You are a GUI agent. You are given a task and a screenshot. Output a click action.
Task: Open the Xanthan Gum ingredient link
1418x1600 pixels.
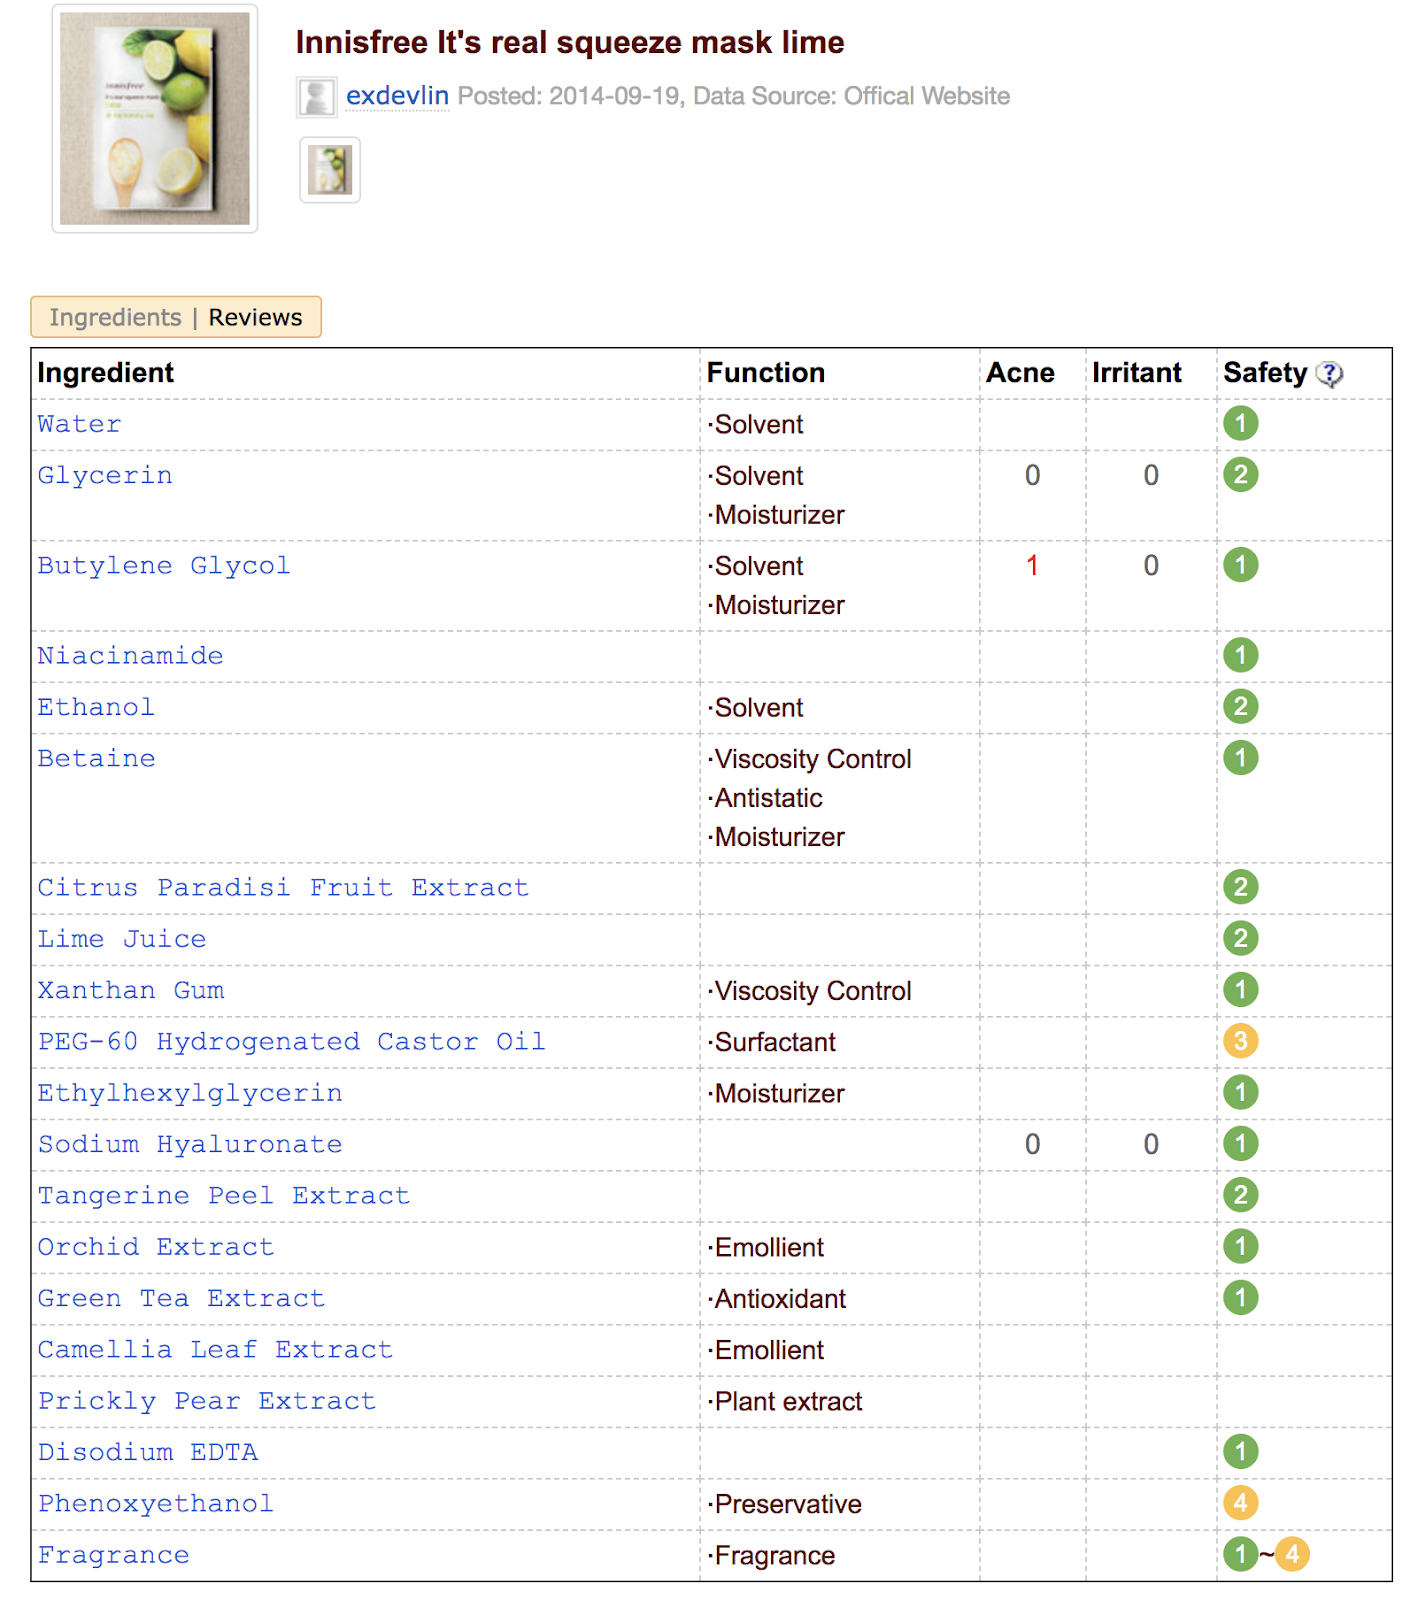coord(131,990)
